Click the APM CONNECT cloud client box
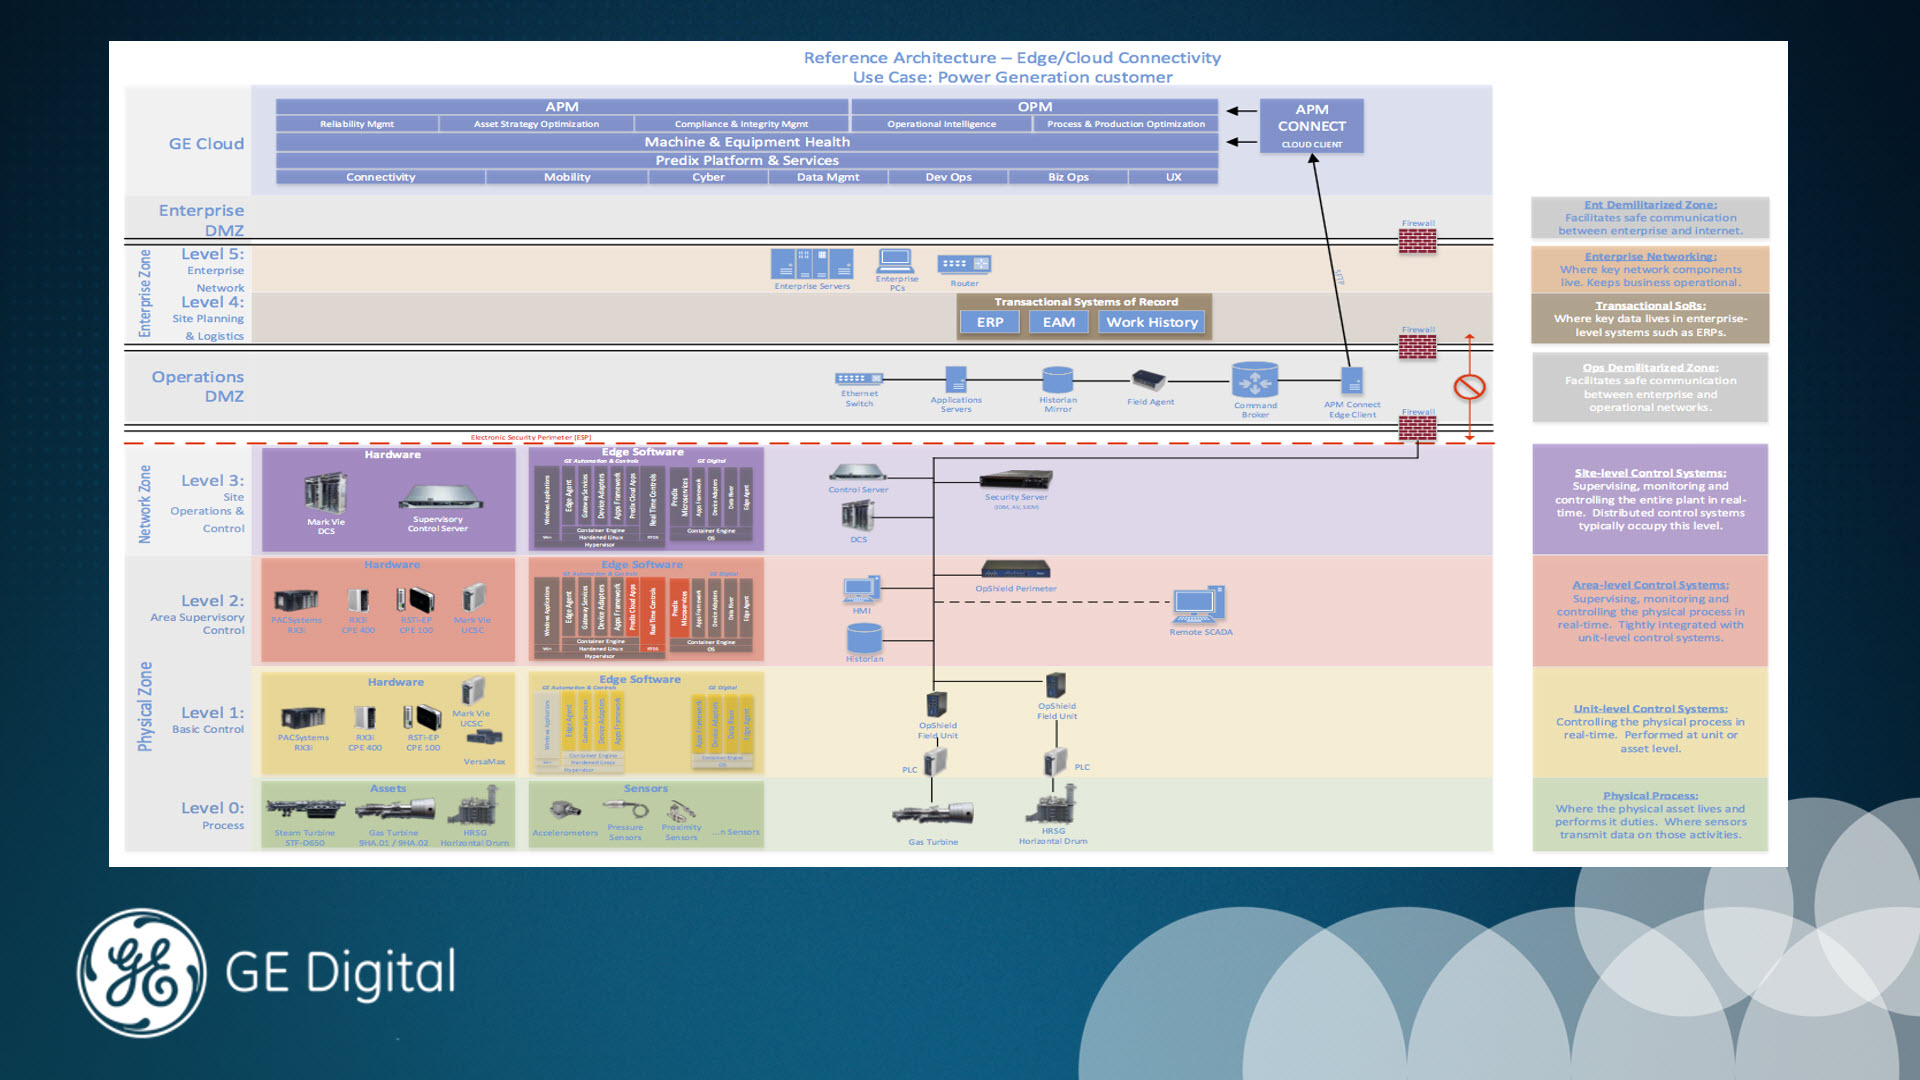Screen dimensions: 1920x1080 (1312, 126)
